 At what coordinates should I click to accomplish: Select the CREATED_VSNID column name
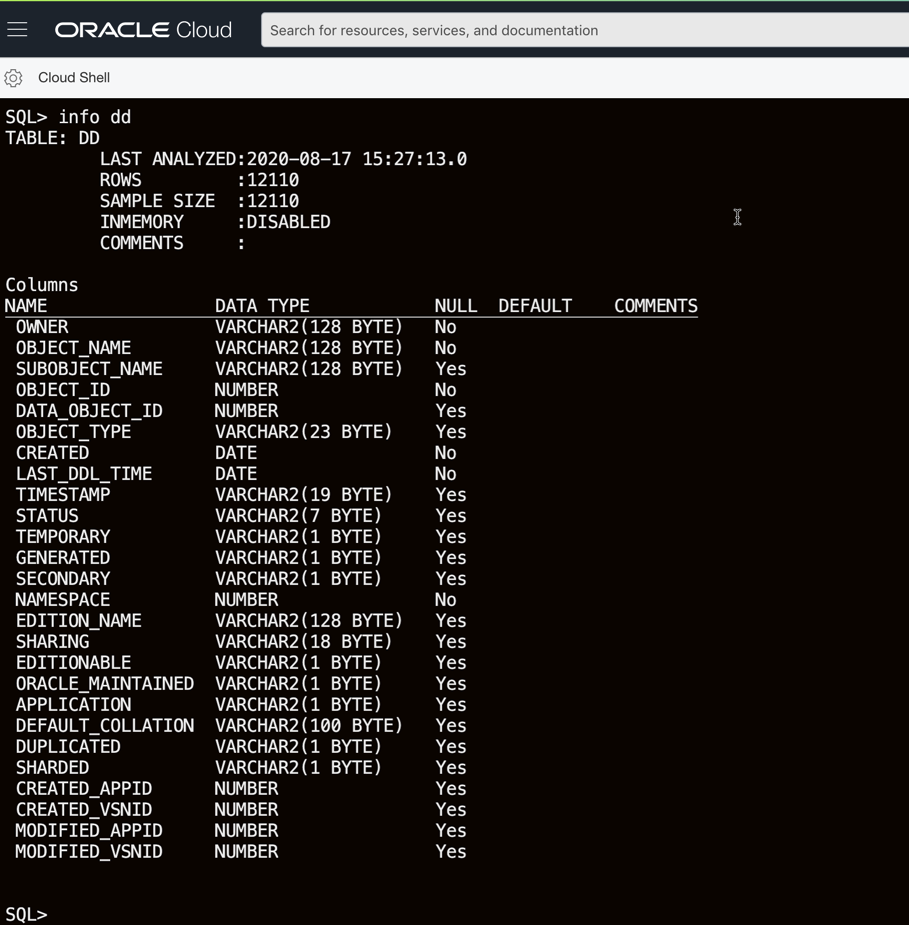84,809
